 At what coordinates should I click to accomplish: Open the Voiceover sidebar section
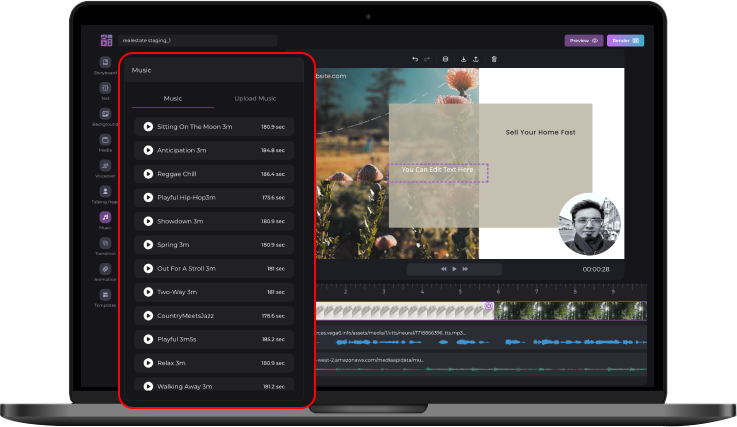(105, 167)
